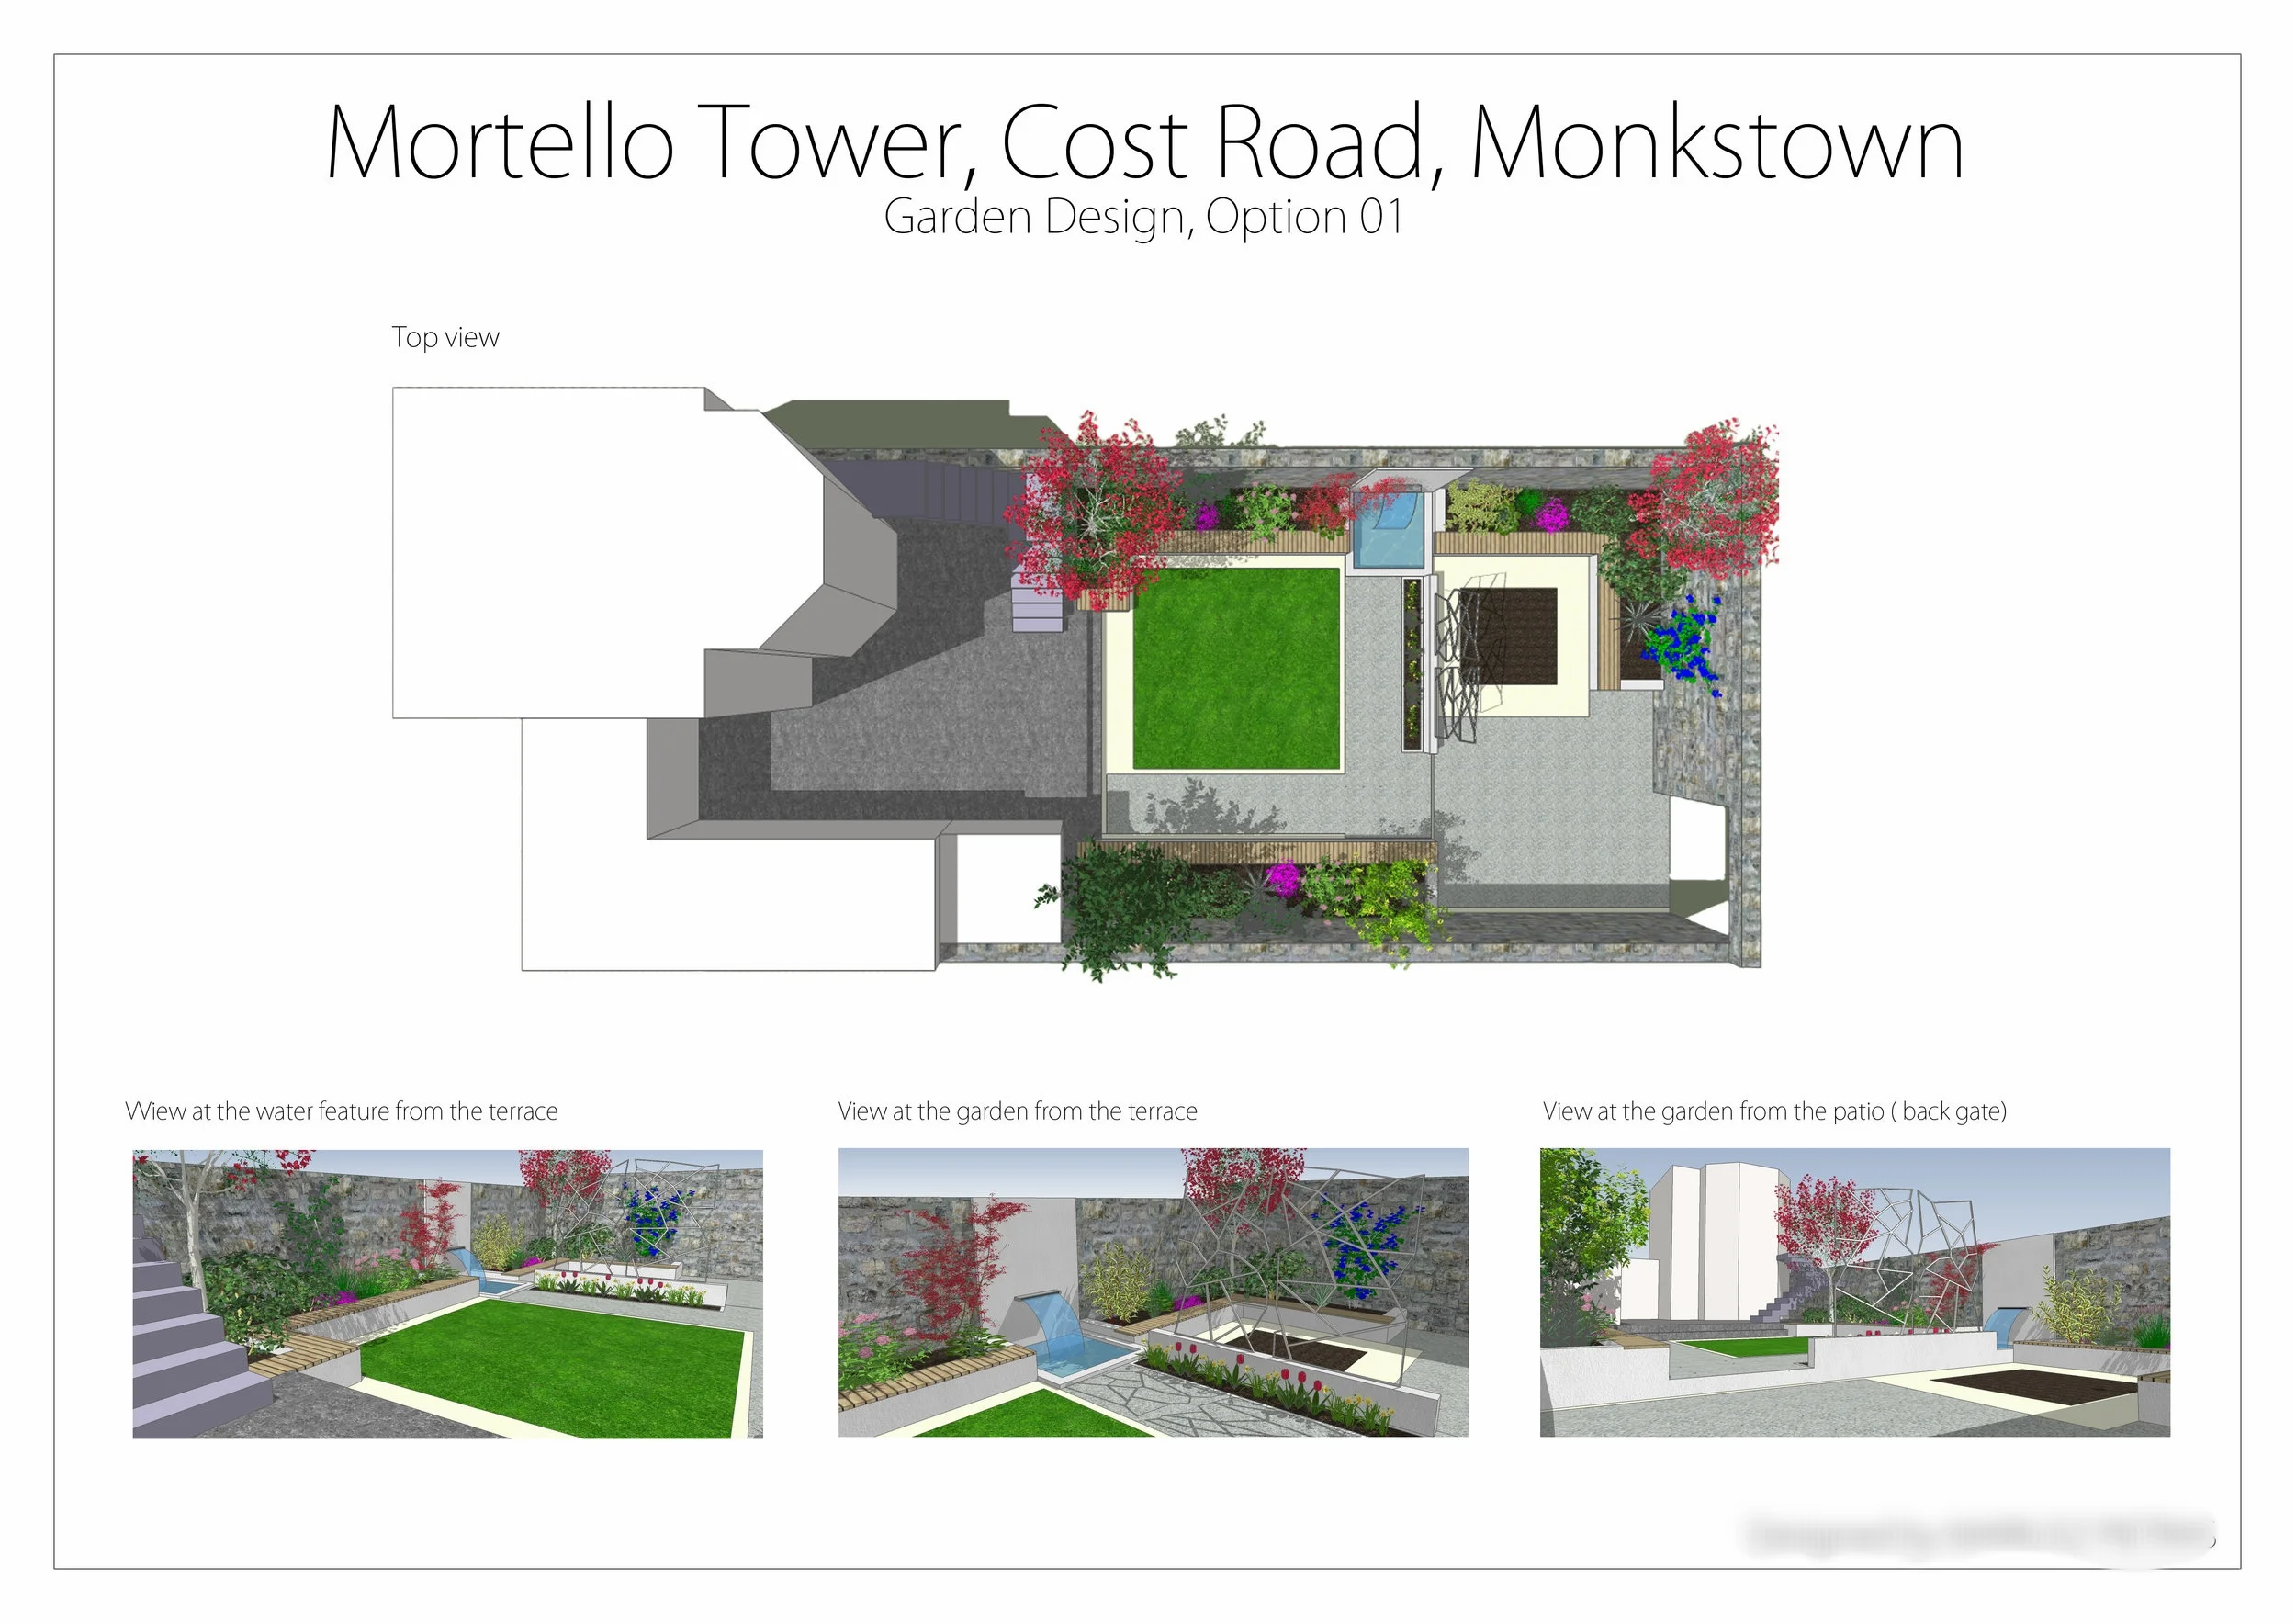Click the green lawn square in top view
2296x1624 pixels.
[x=1236, y=668]
